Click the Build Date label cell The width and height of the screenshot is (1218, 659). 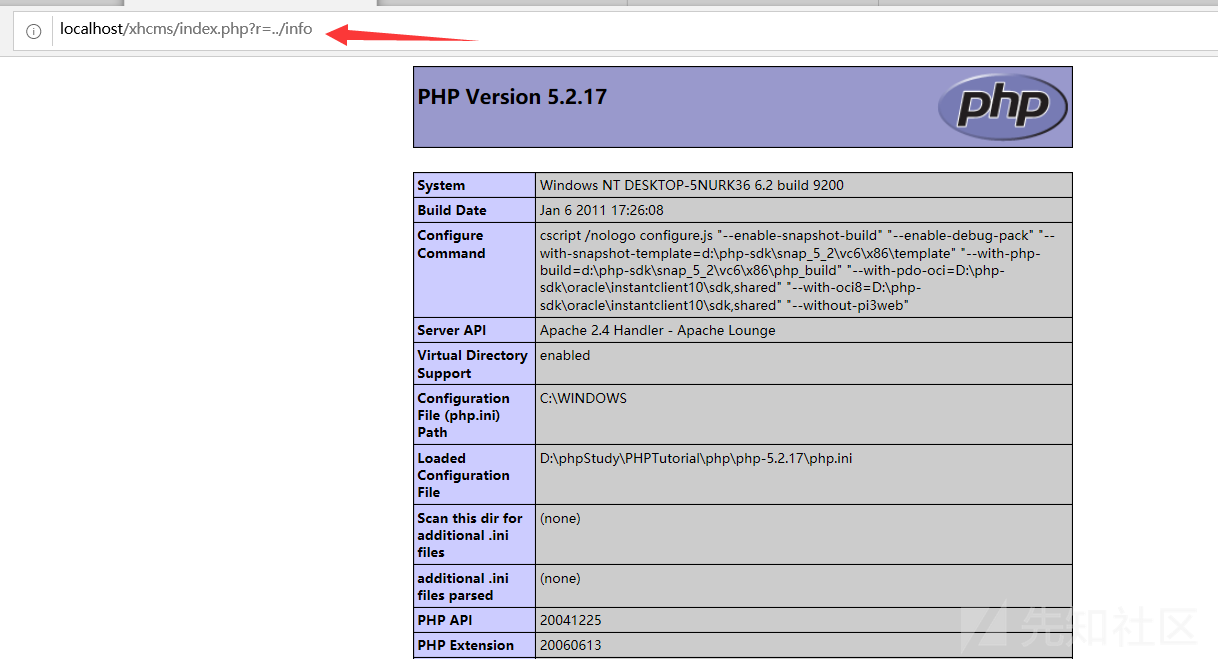point(452,210)
